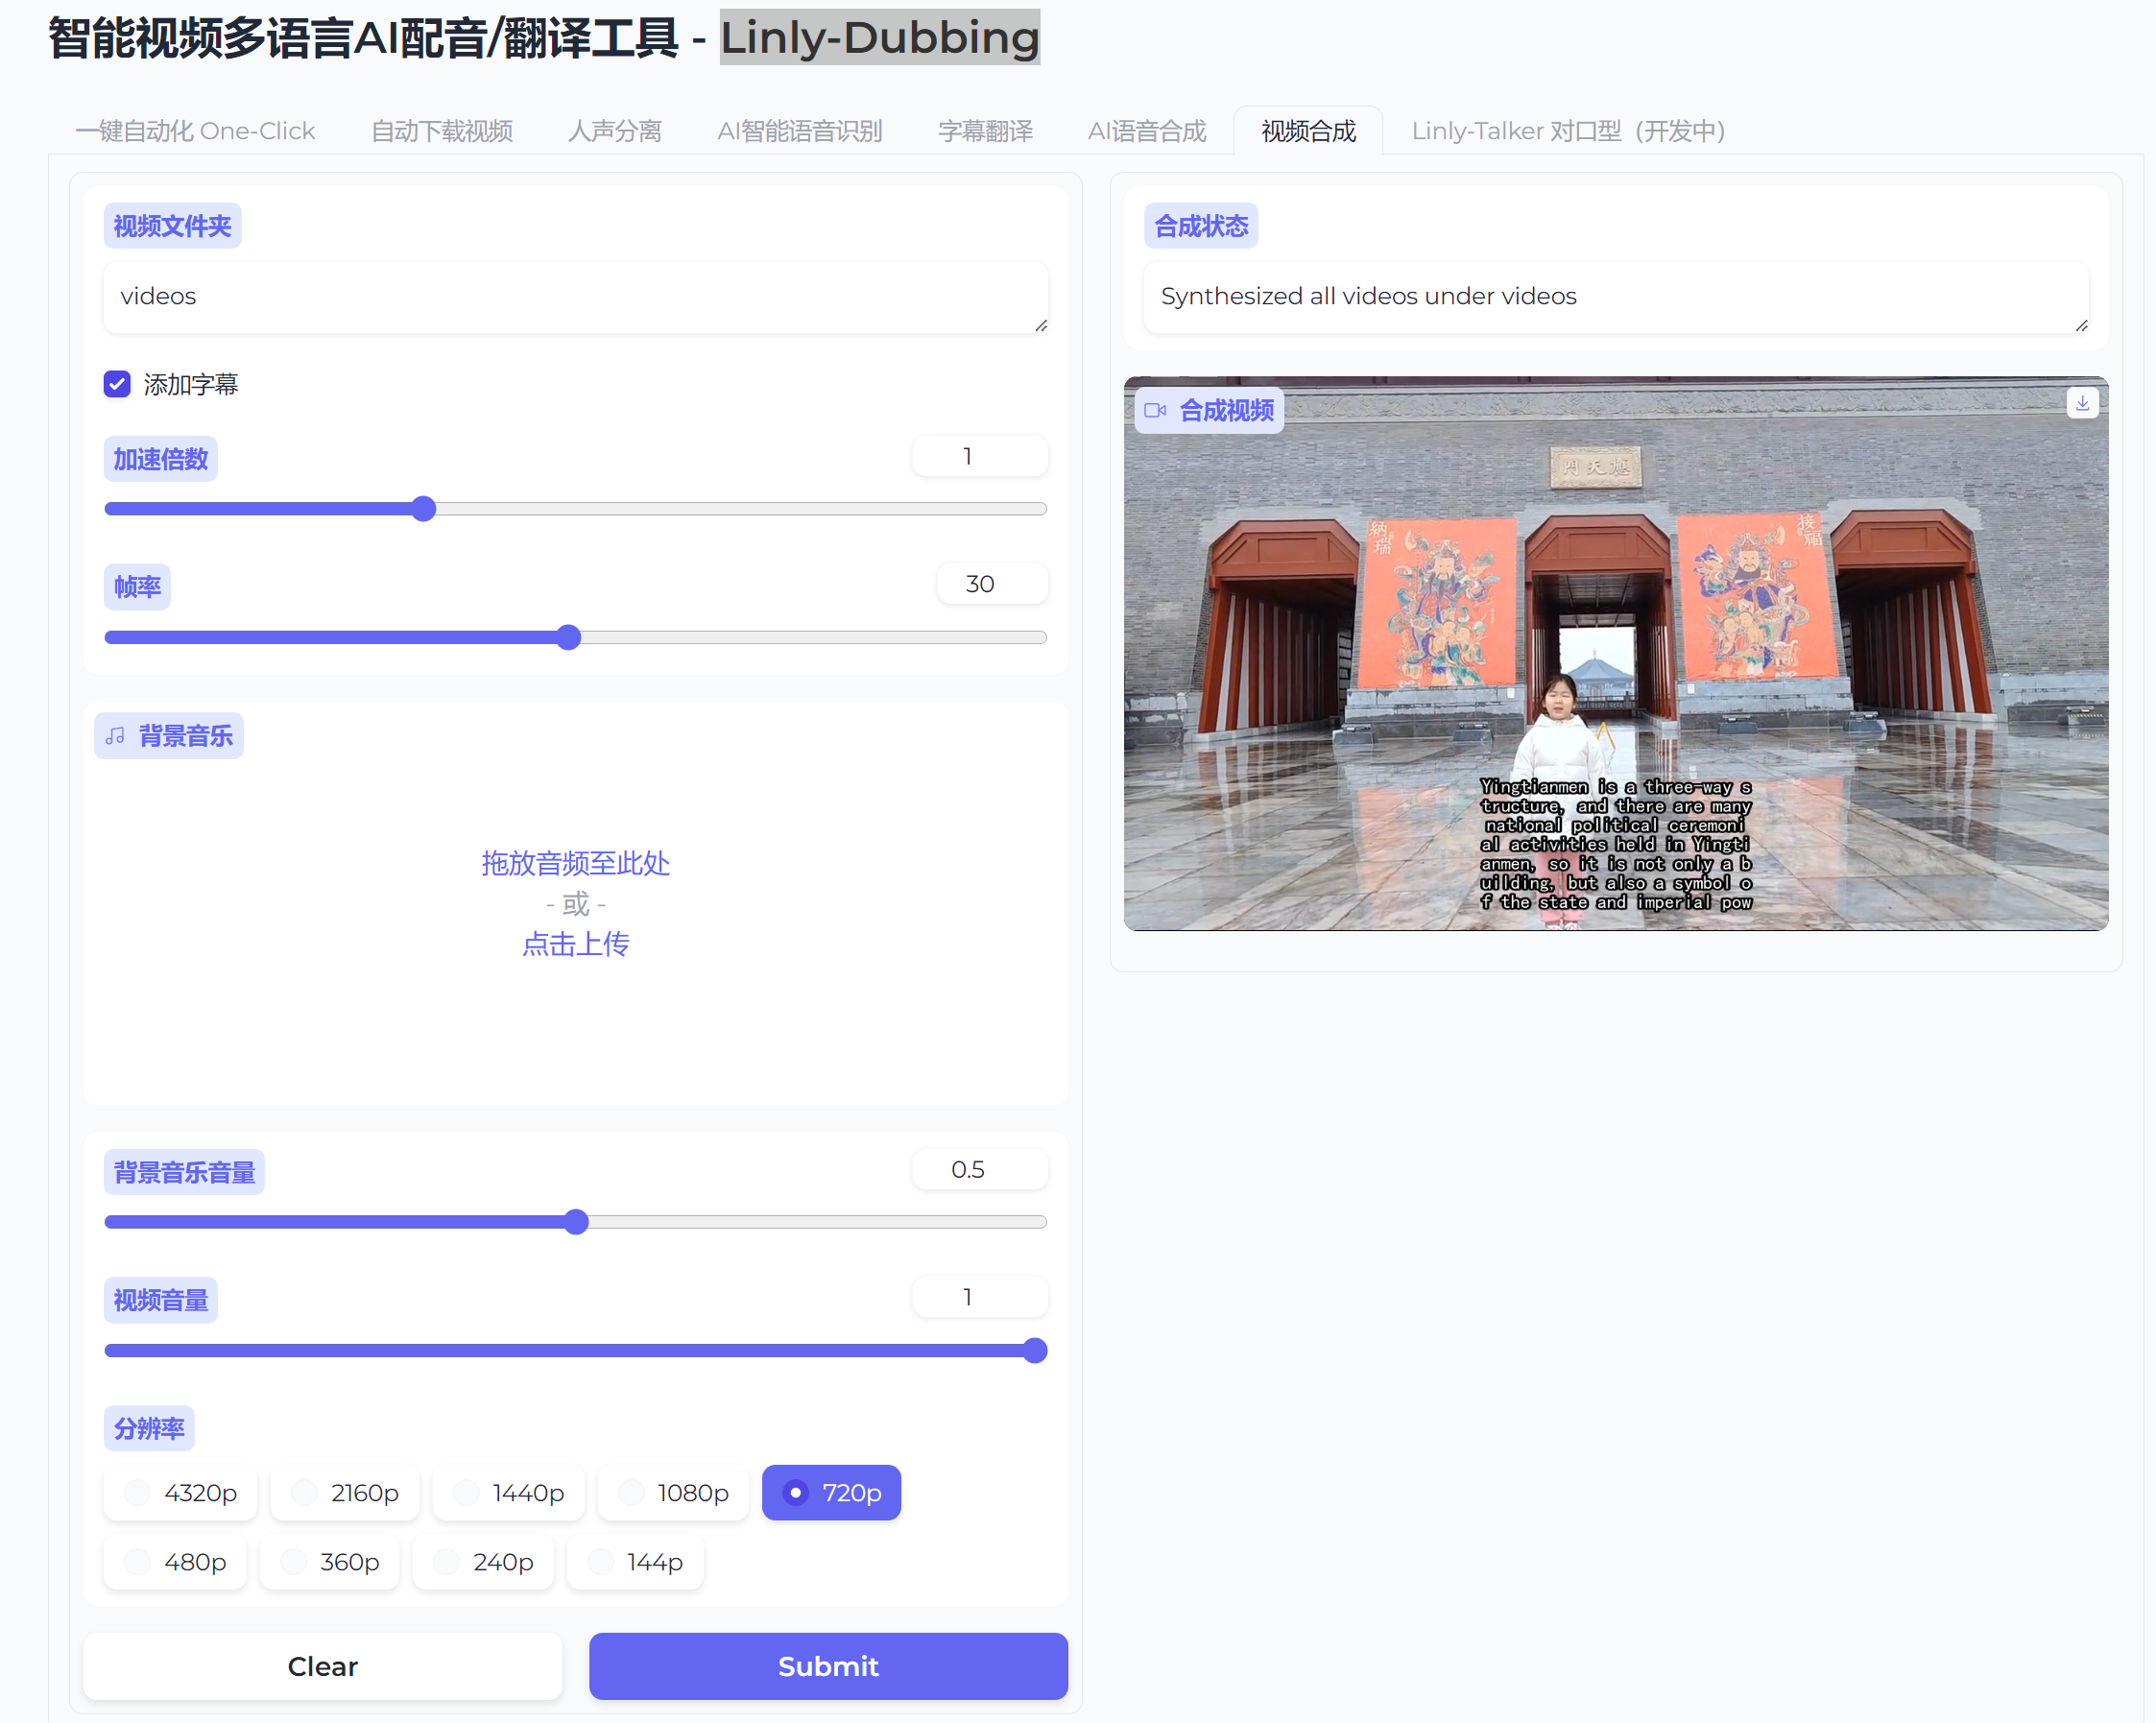The width and height of the screenshot is (2156, 1723).
Task: Choose the 4320p resolution radio button
Action: [x=180, y=1492]
